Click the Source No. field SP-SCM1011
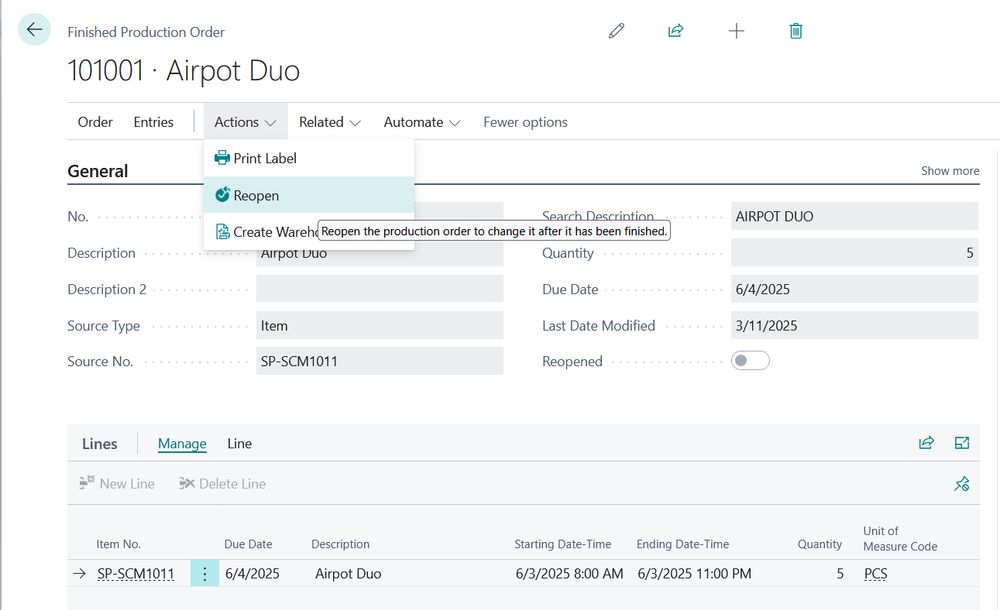This screenshot has width=1000, height=610. [x=379, y=361]
